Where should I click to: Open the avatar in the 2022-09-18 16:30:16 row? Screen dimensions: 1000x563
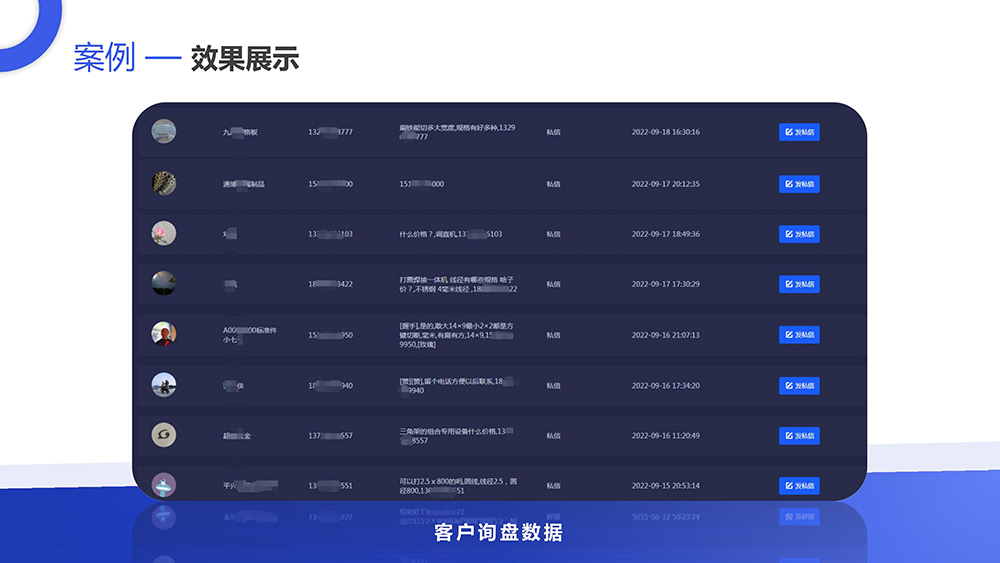point(164,131)
